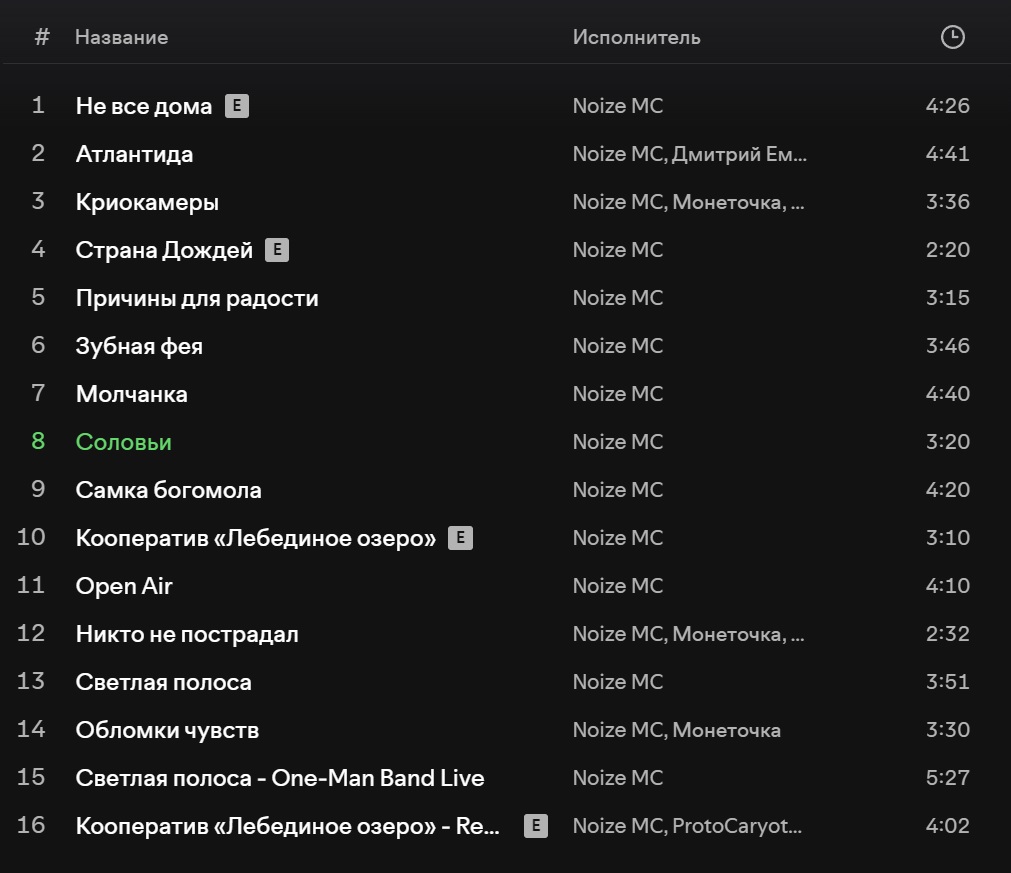Click track number 11 beside Open Air

[x=31, y=585]
